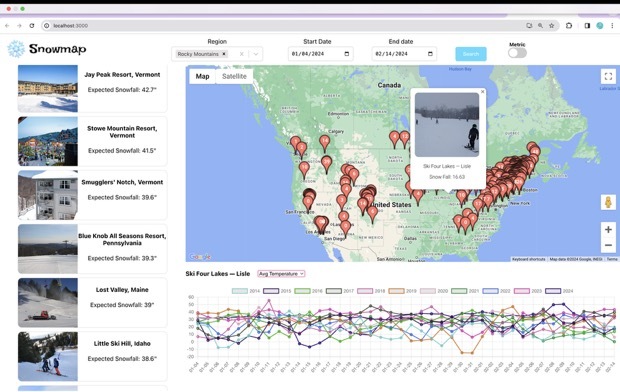This screenshot has height=392, width=620.
Task: Open Keyboard shortcuts on the map
Action: [x=528, y=259]
